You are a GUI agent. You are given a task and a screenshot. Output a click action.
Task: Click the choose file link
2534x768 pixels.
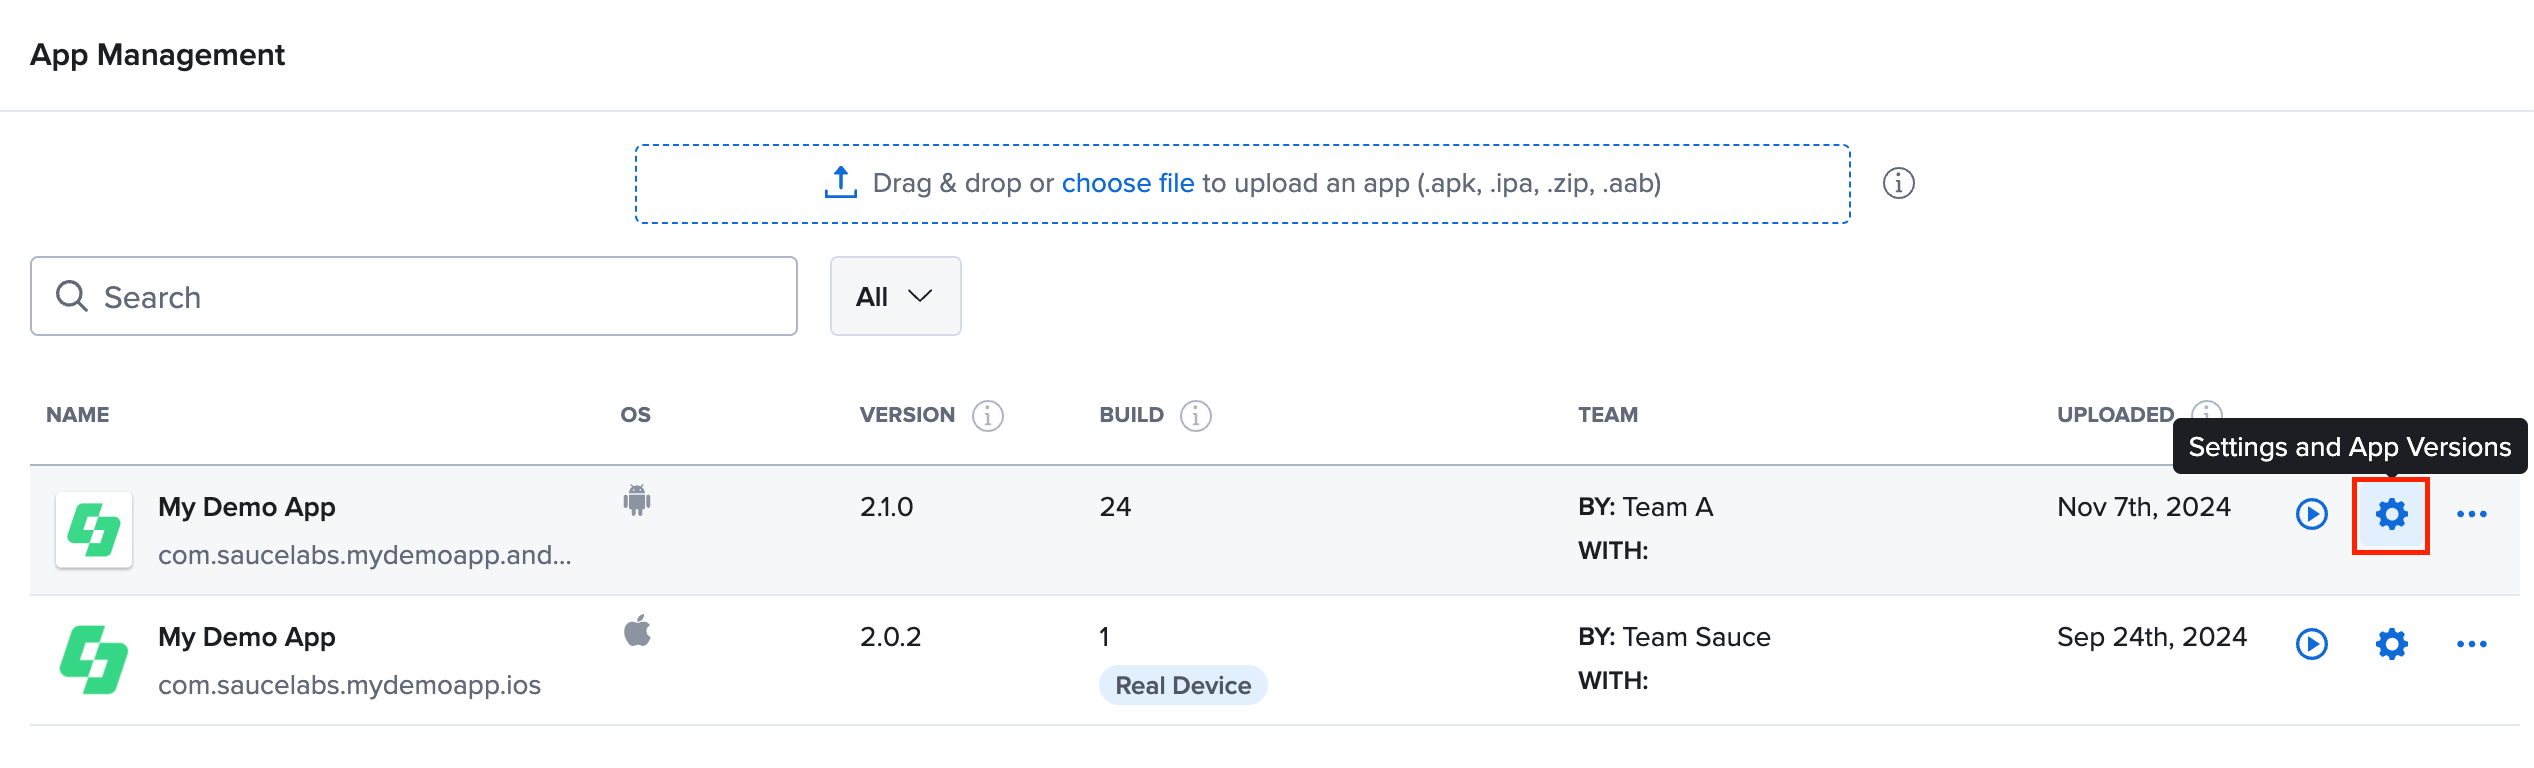(x=1127, y=183)
